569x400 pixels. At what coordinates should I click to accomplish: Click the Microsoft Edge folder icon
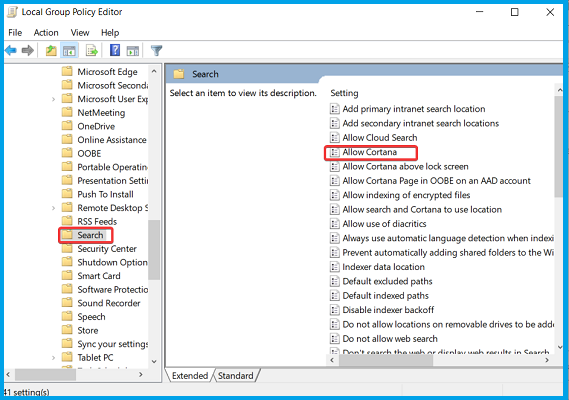coord(67,71)
